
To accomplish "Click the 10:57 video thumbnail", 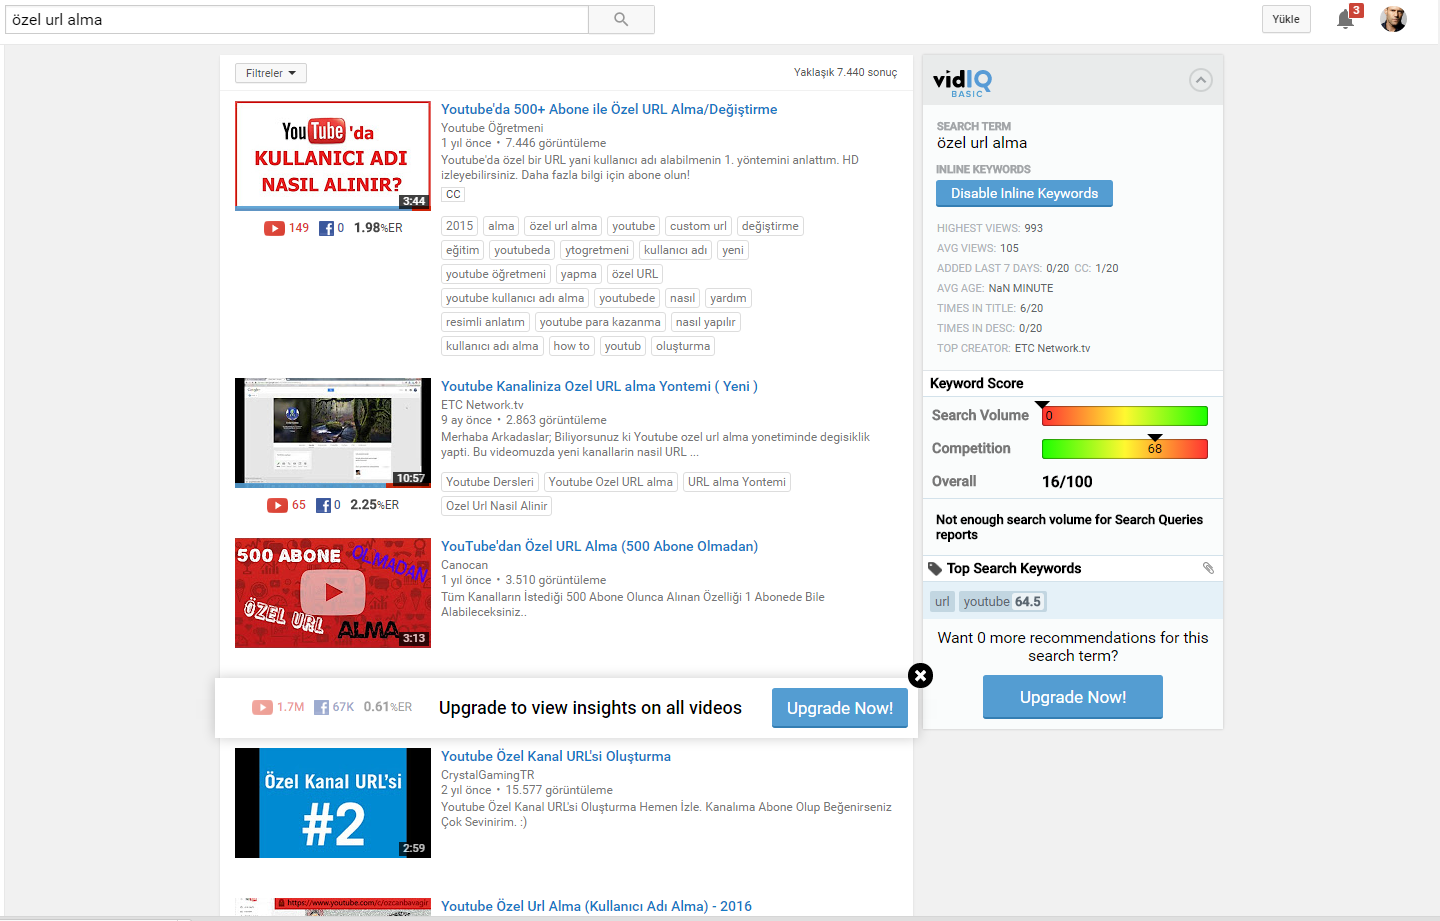I will (333, 433).
